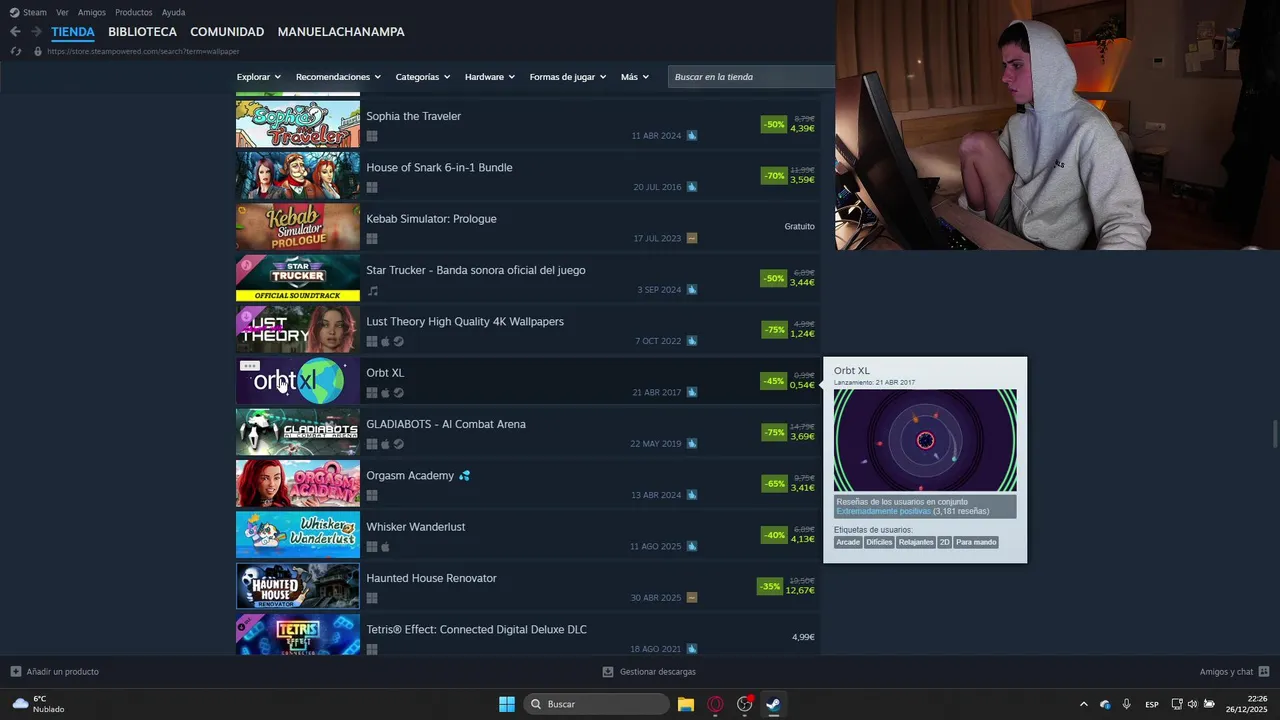This screenshot has height=720, width=1280.
Task: Click the Steam logo in the top menu
Action: click(x=14, y=12)
